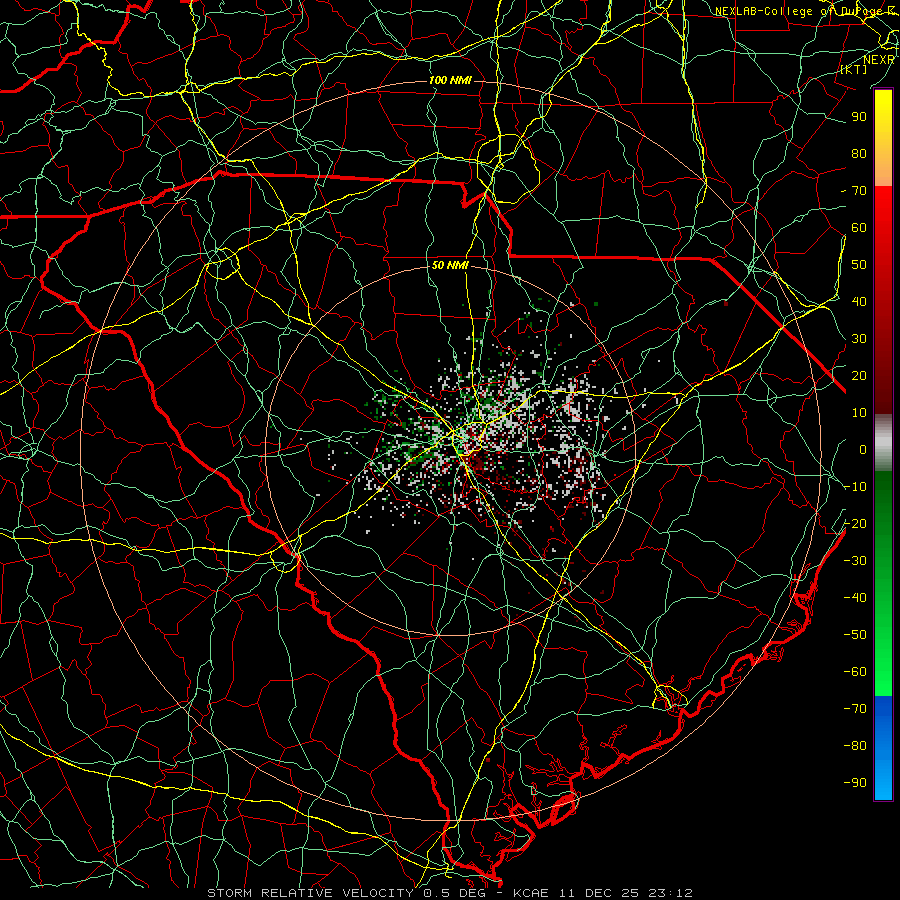Click the -50 value on velocity scale
This screenshot has width=900, height=900.
[x=855, y=634]
